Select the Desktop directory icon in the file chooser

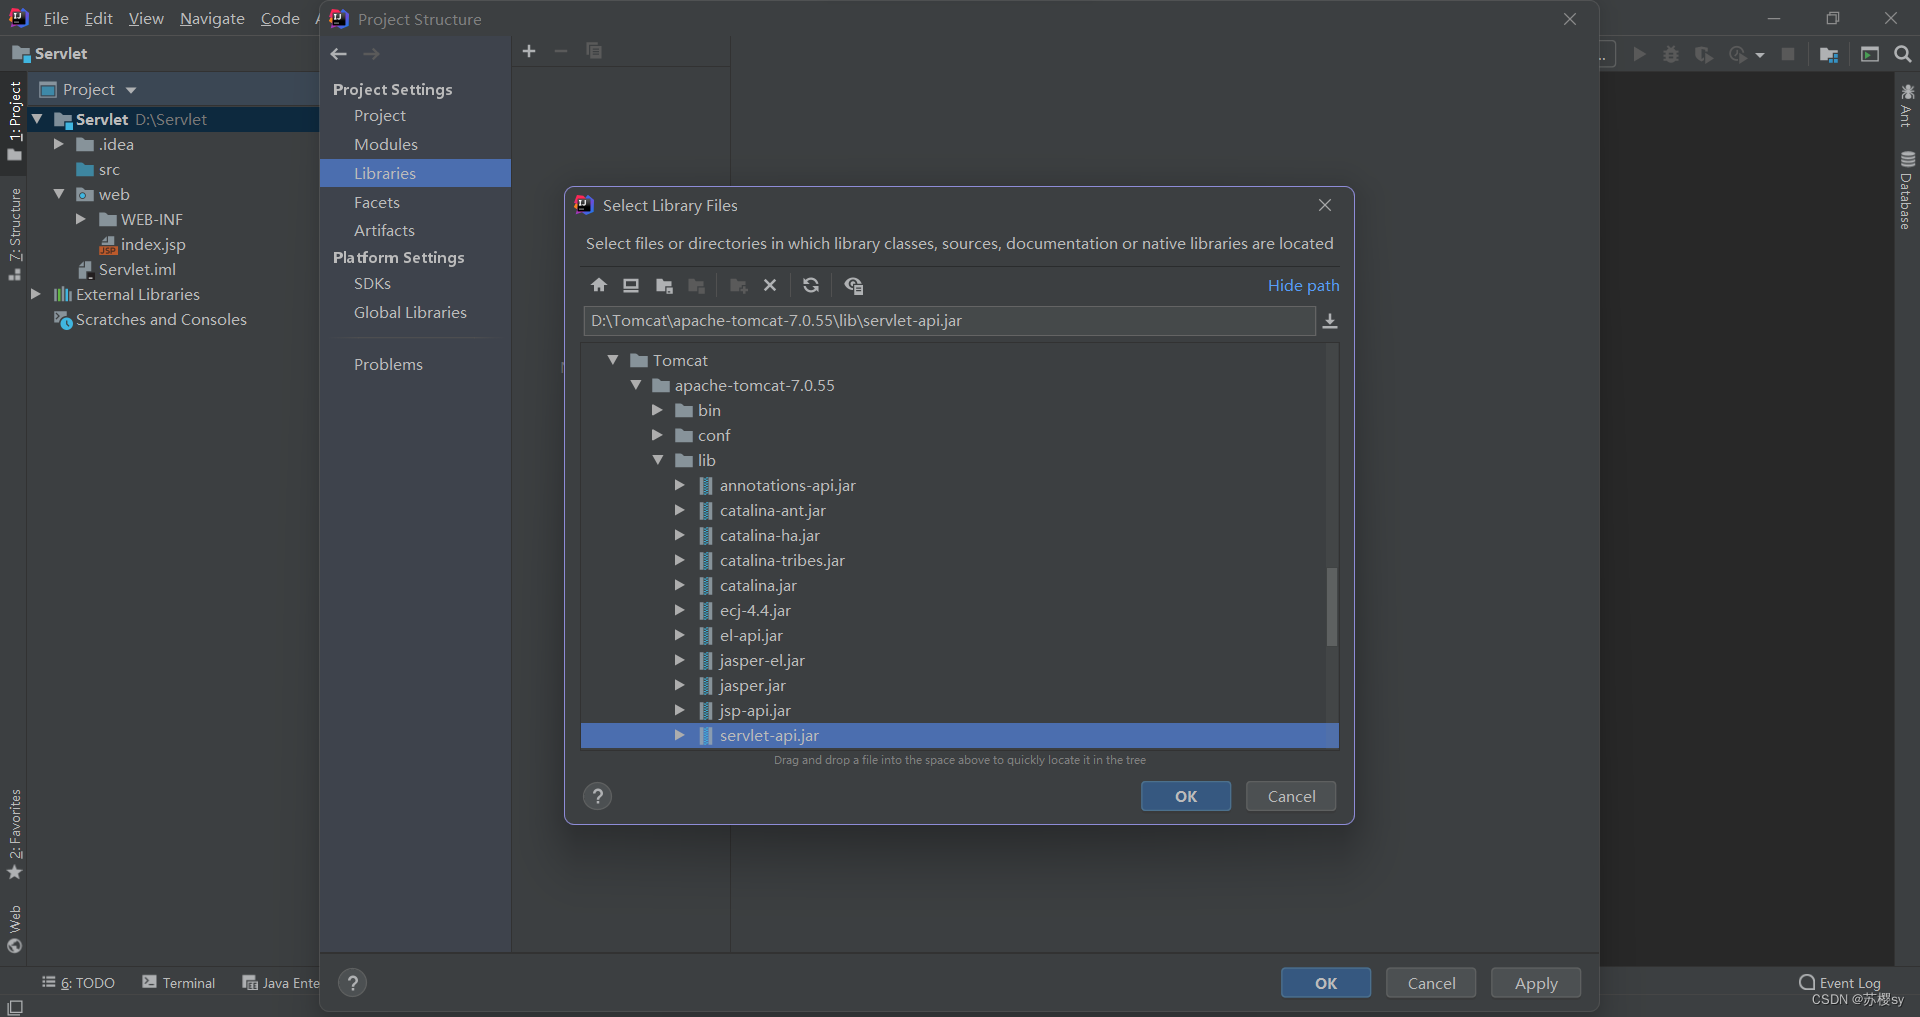(631, 285)
